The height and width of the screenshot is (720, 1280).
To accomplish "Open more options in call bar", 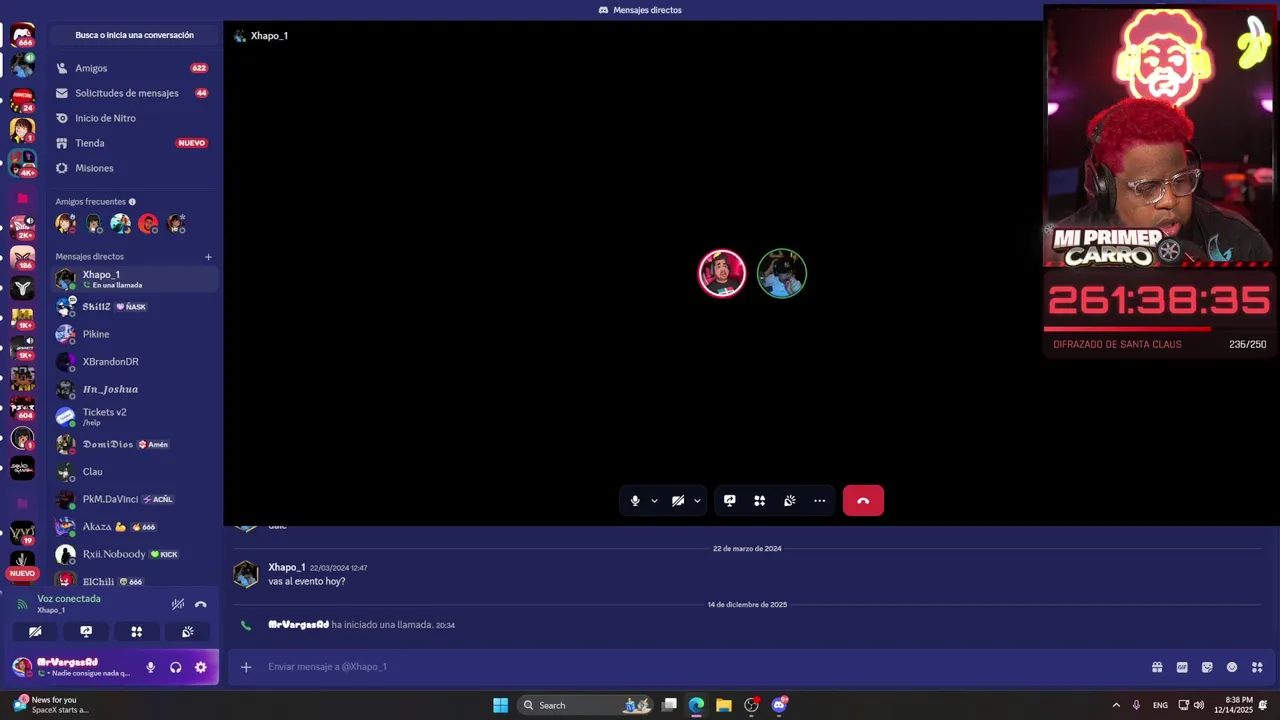I will pos(820,501).
